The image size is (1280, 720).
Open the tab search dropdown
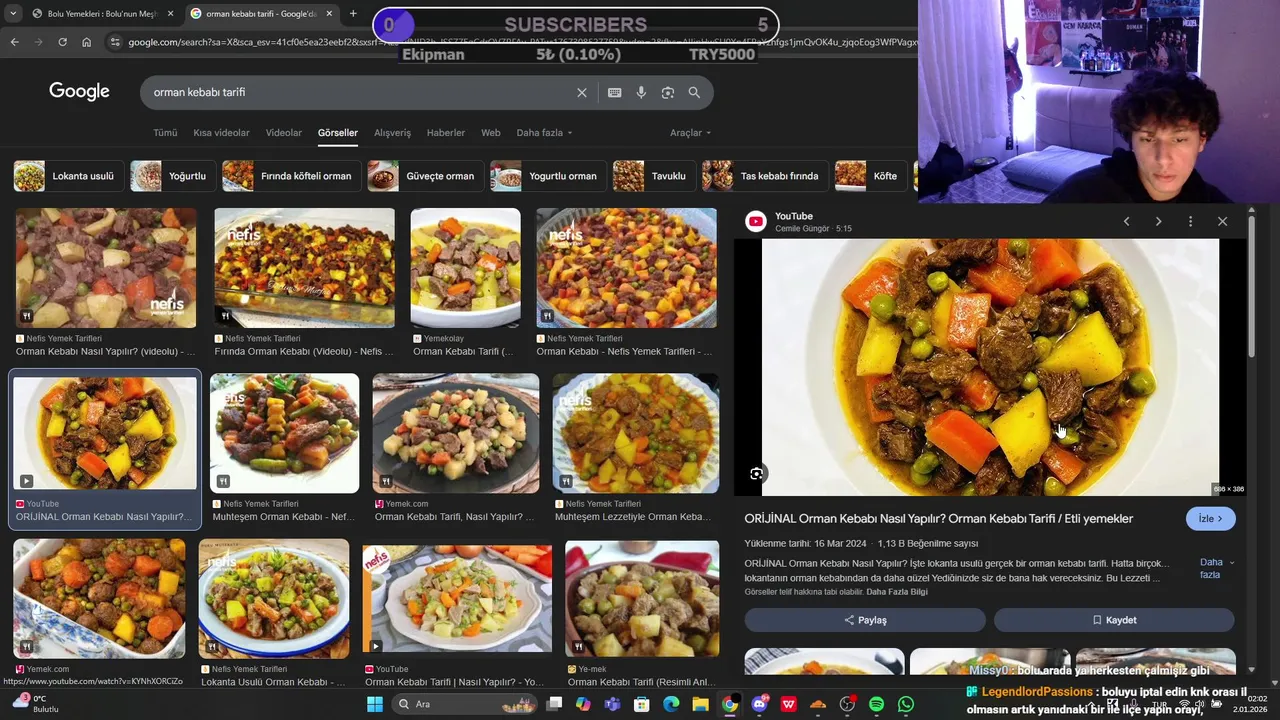click(13, 14)
